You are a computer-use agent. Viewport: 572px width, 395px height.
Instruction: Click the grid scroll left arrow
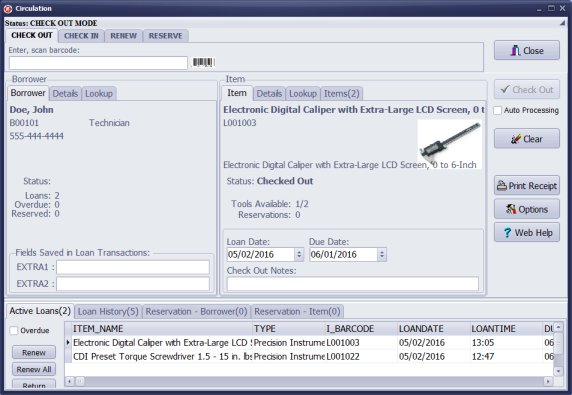coord(69,381)
